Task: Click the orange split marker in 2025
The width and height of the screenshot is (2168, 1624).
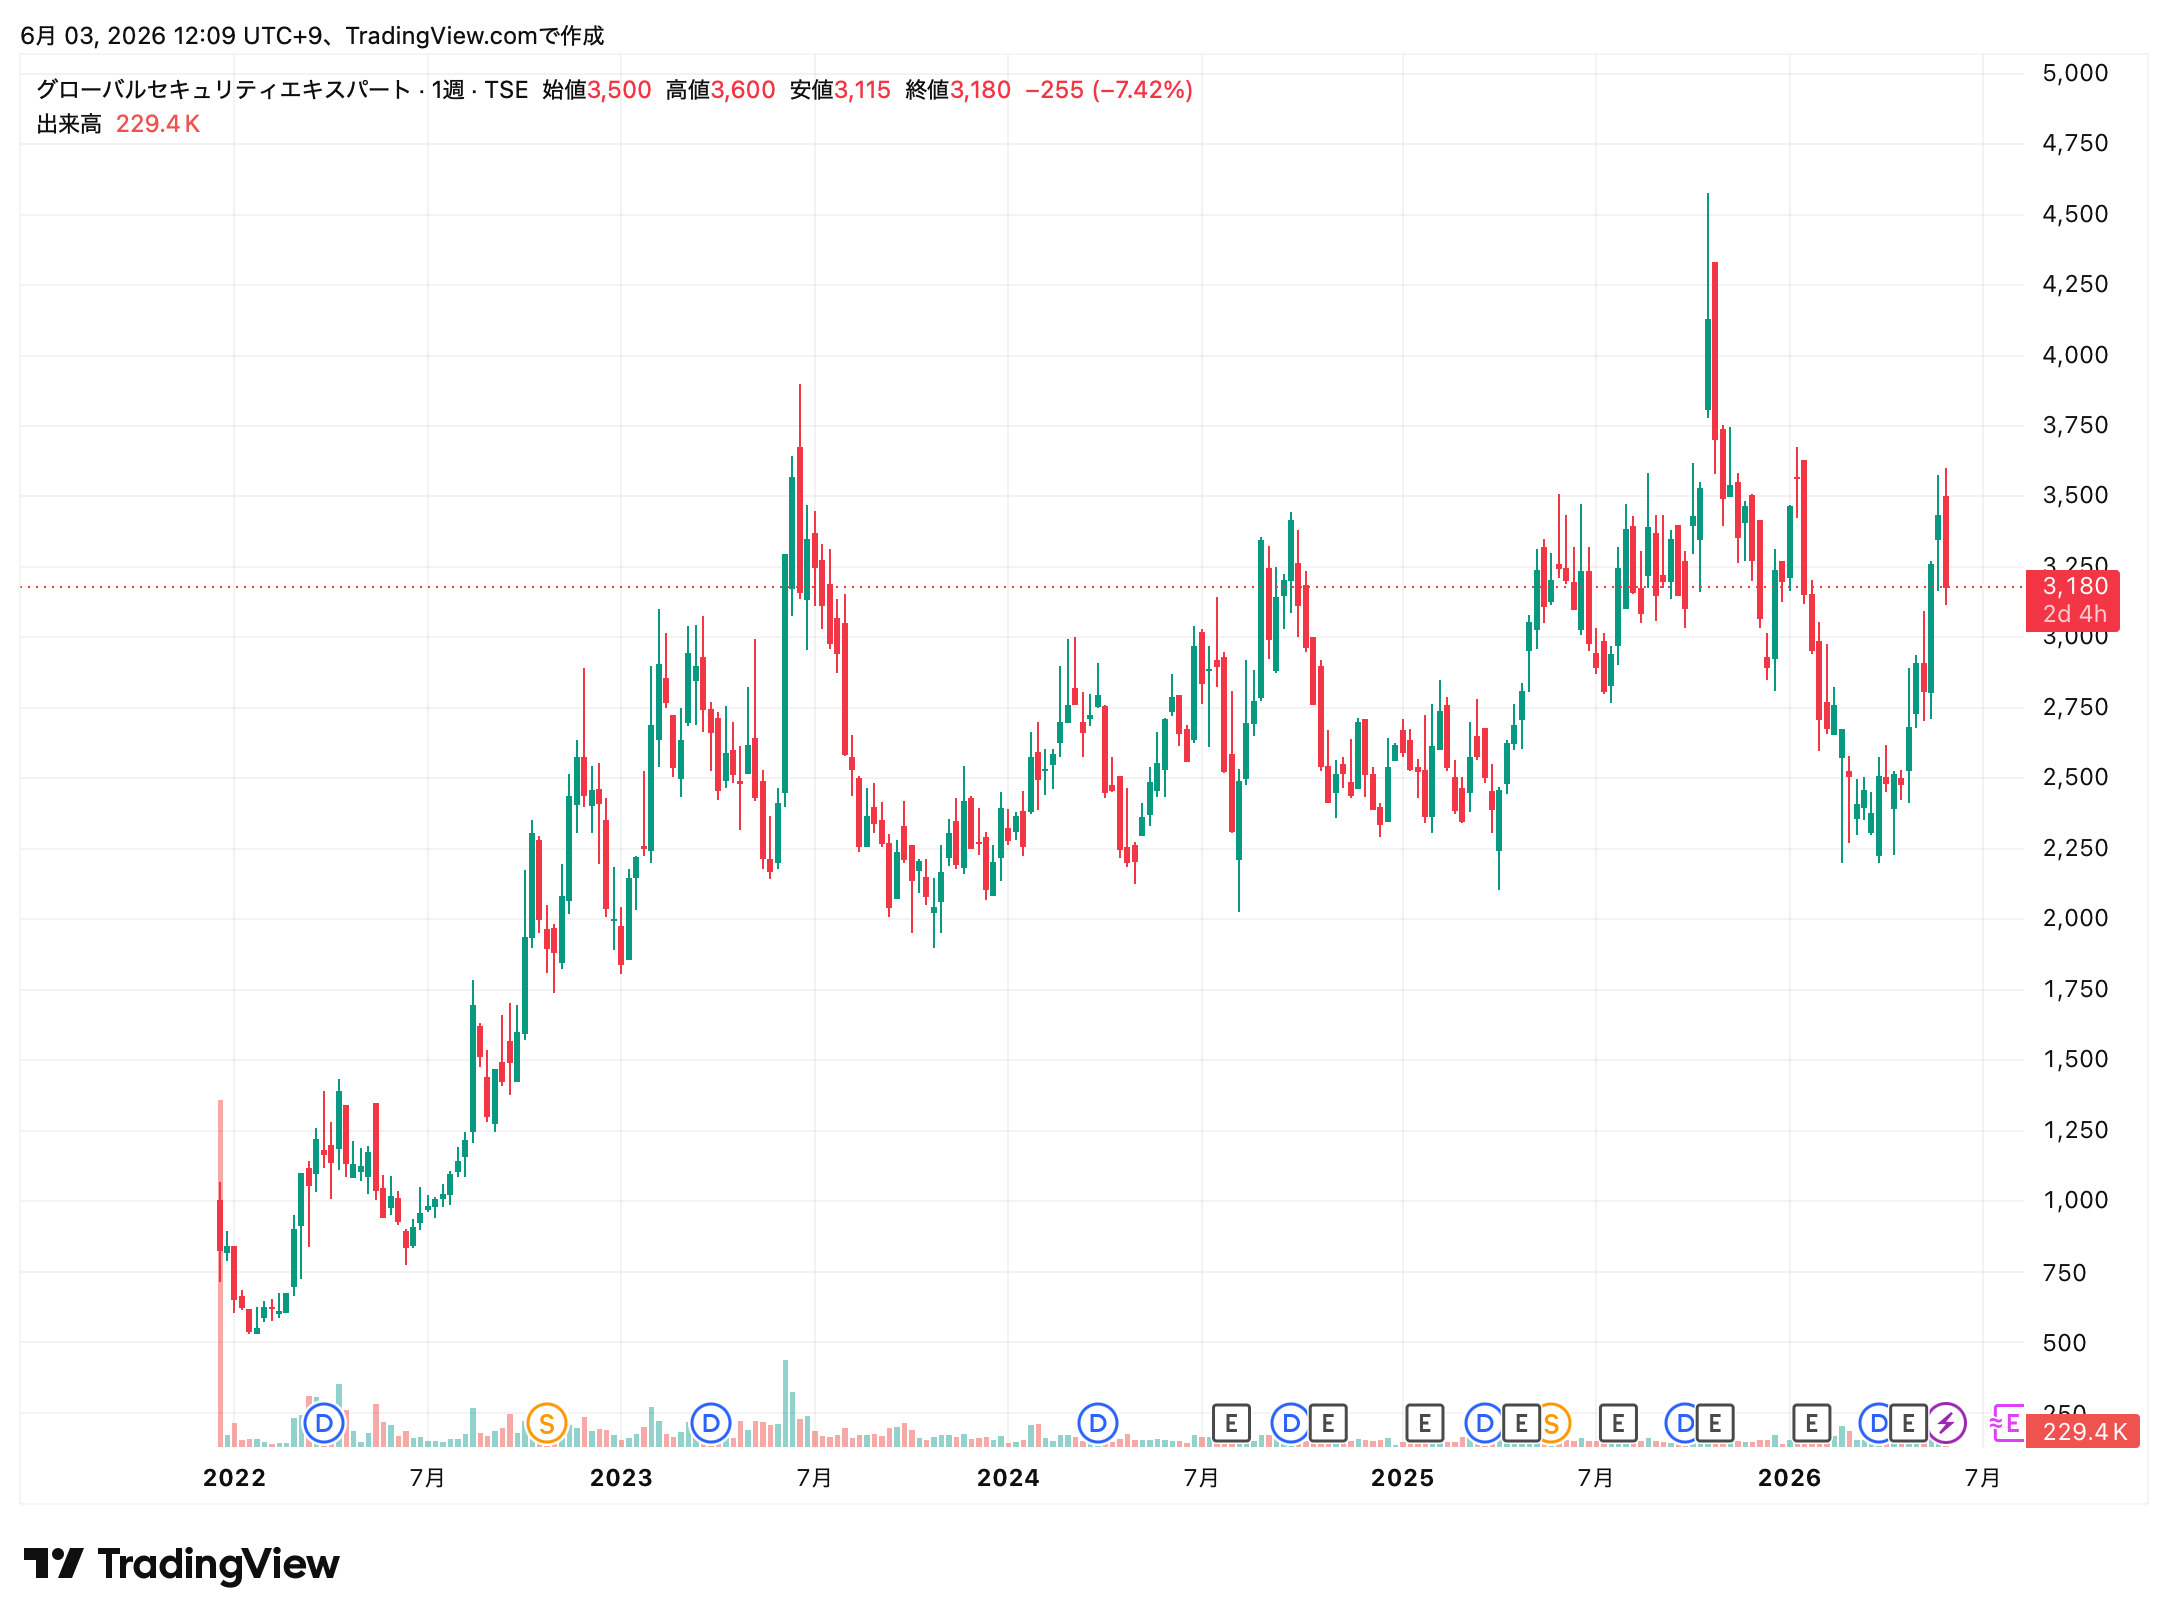Action: 1553,1422
